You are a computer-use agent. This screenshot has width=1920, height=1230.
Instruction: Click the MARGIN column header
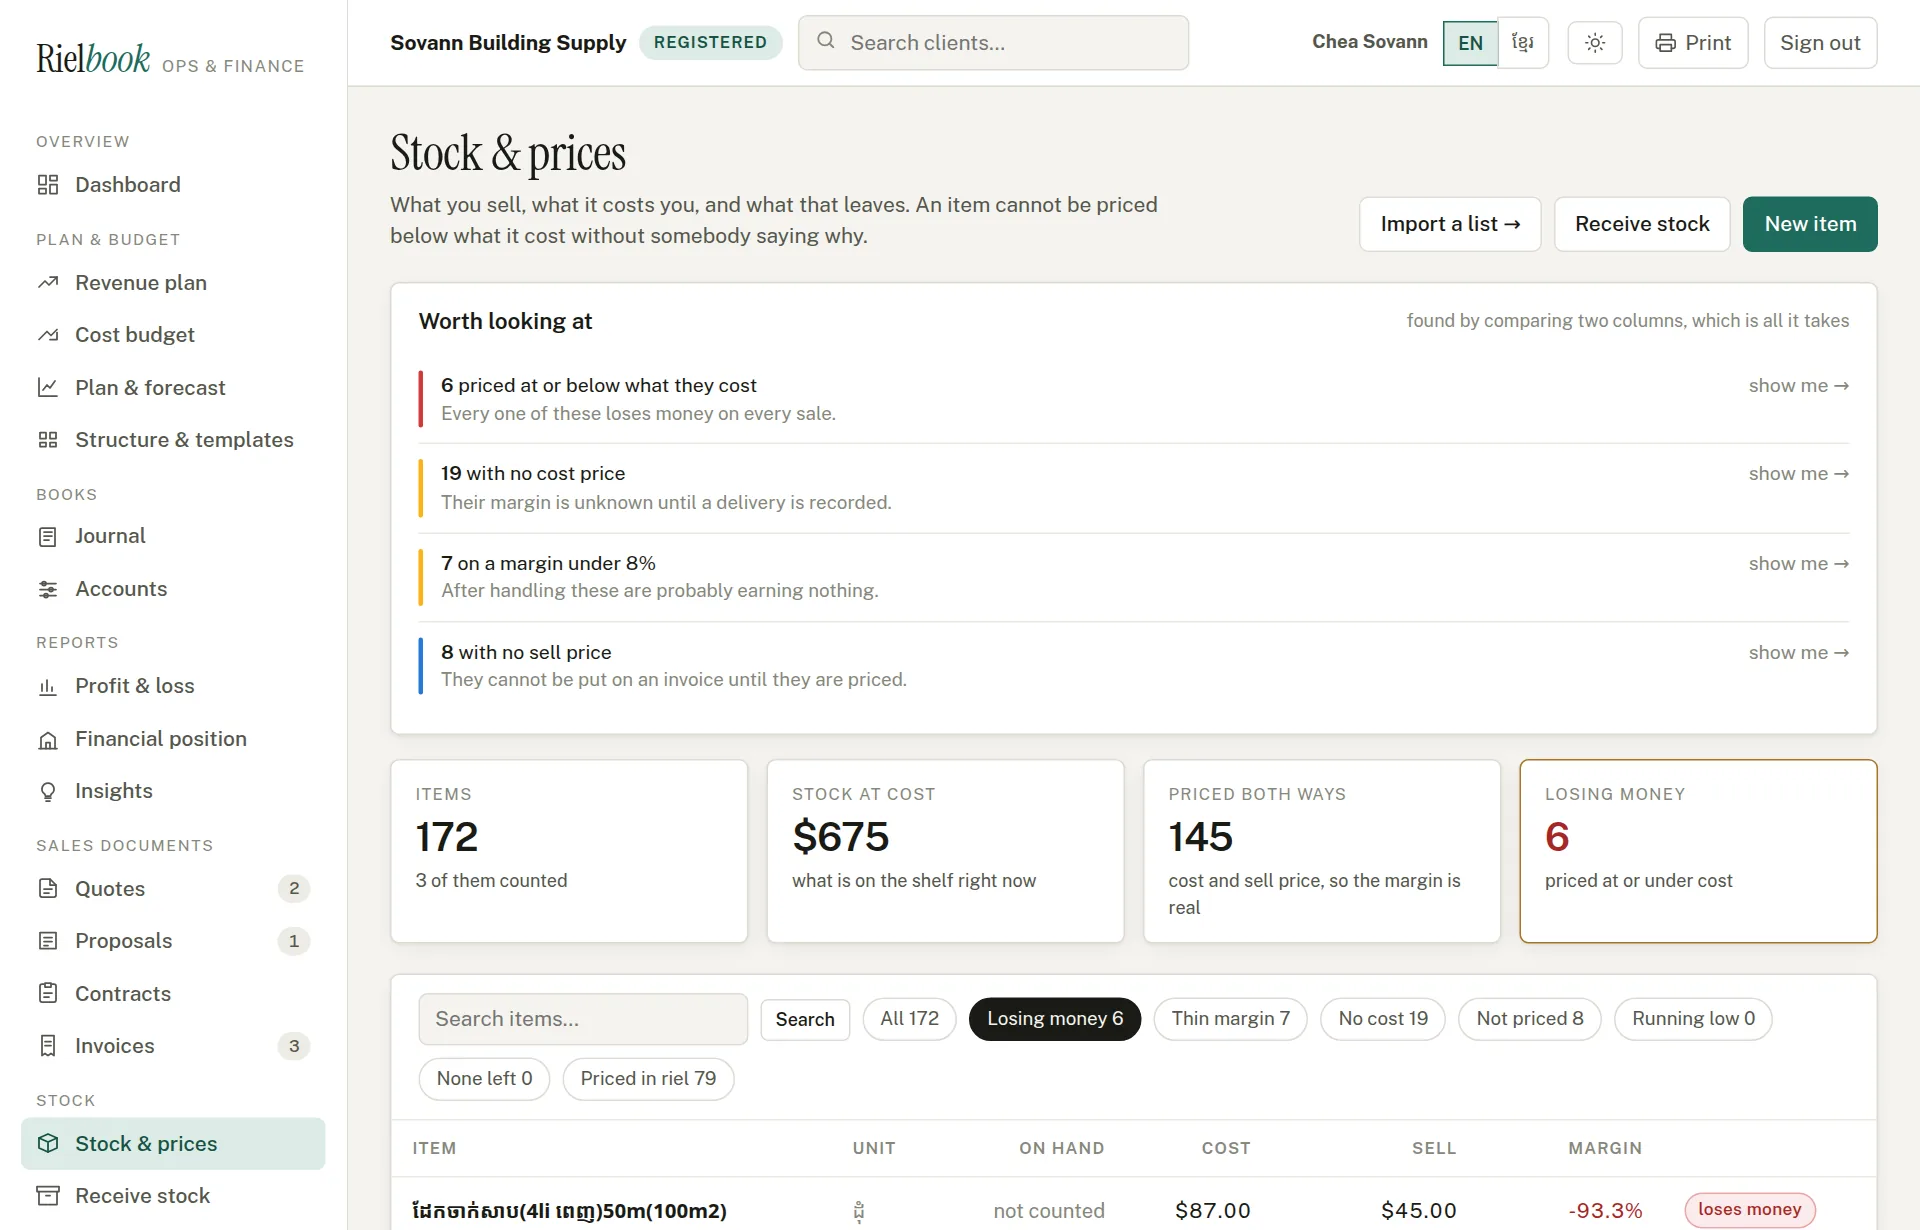pos(1605,1149)
